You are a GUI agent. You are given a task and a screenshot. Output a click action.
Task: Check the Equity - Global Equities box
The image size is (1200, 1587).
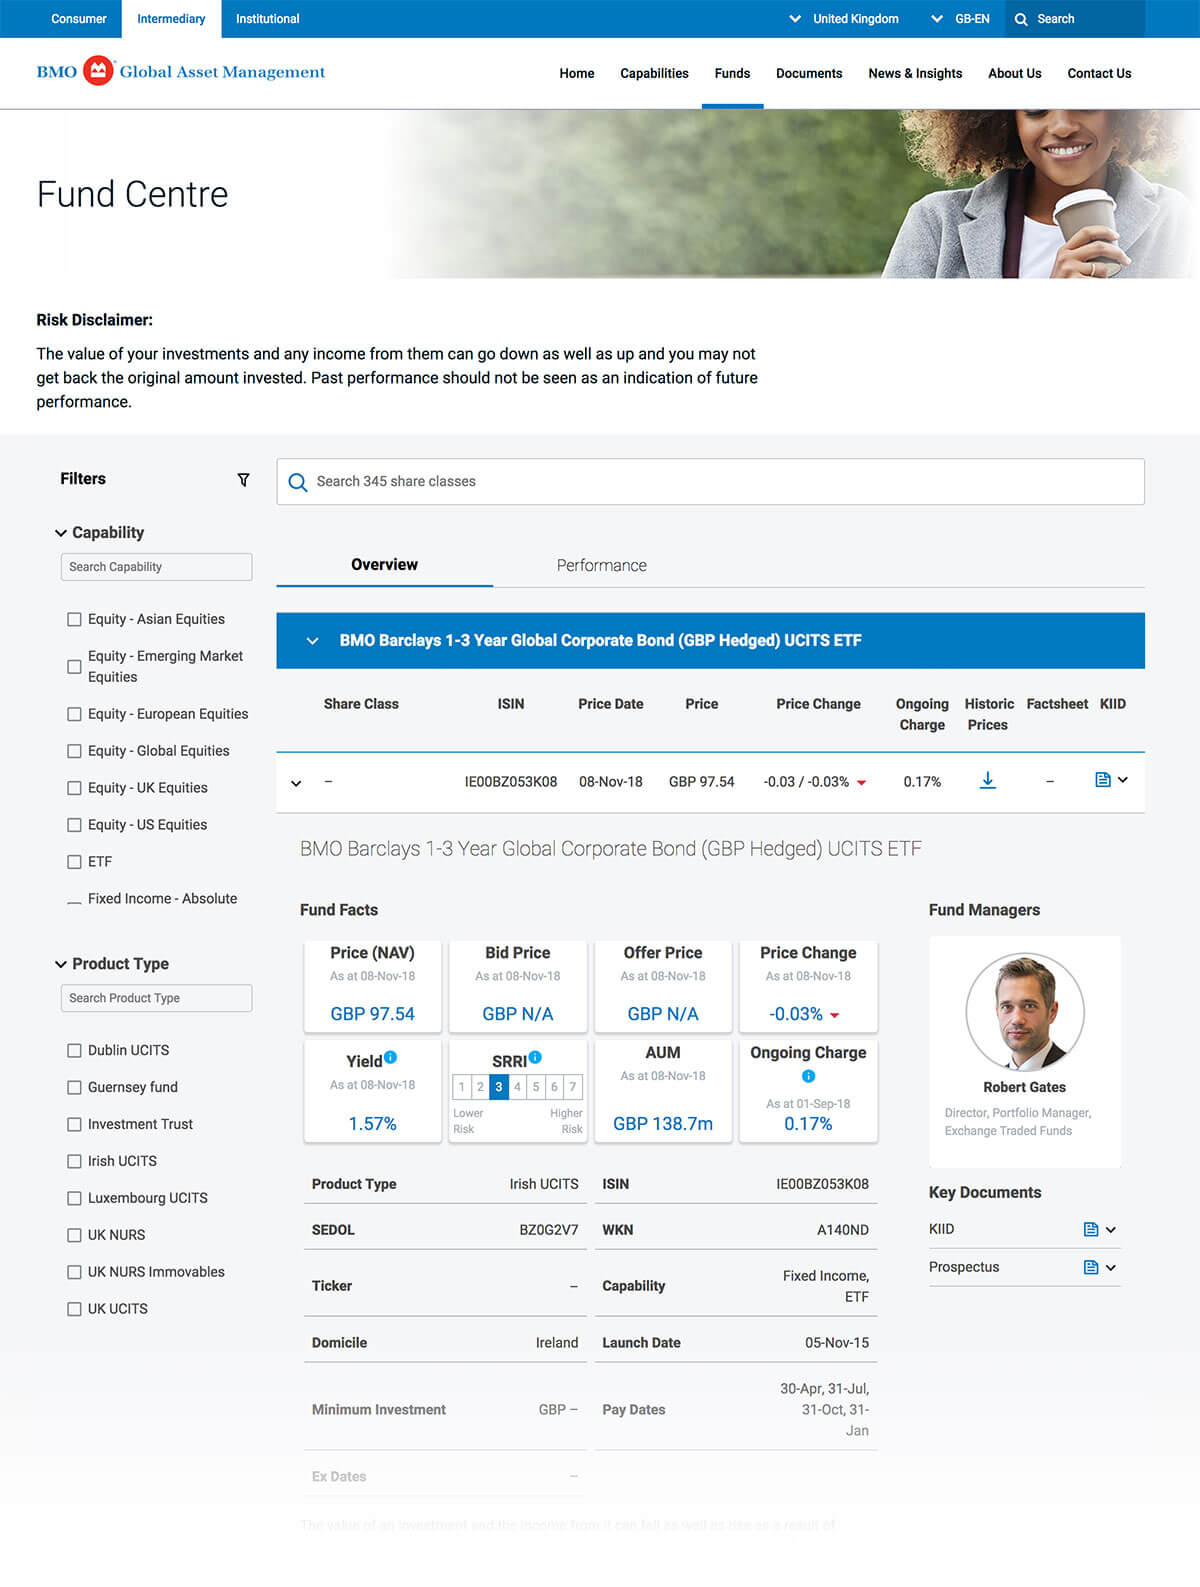[x=74, y=751]
